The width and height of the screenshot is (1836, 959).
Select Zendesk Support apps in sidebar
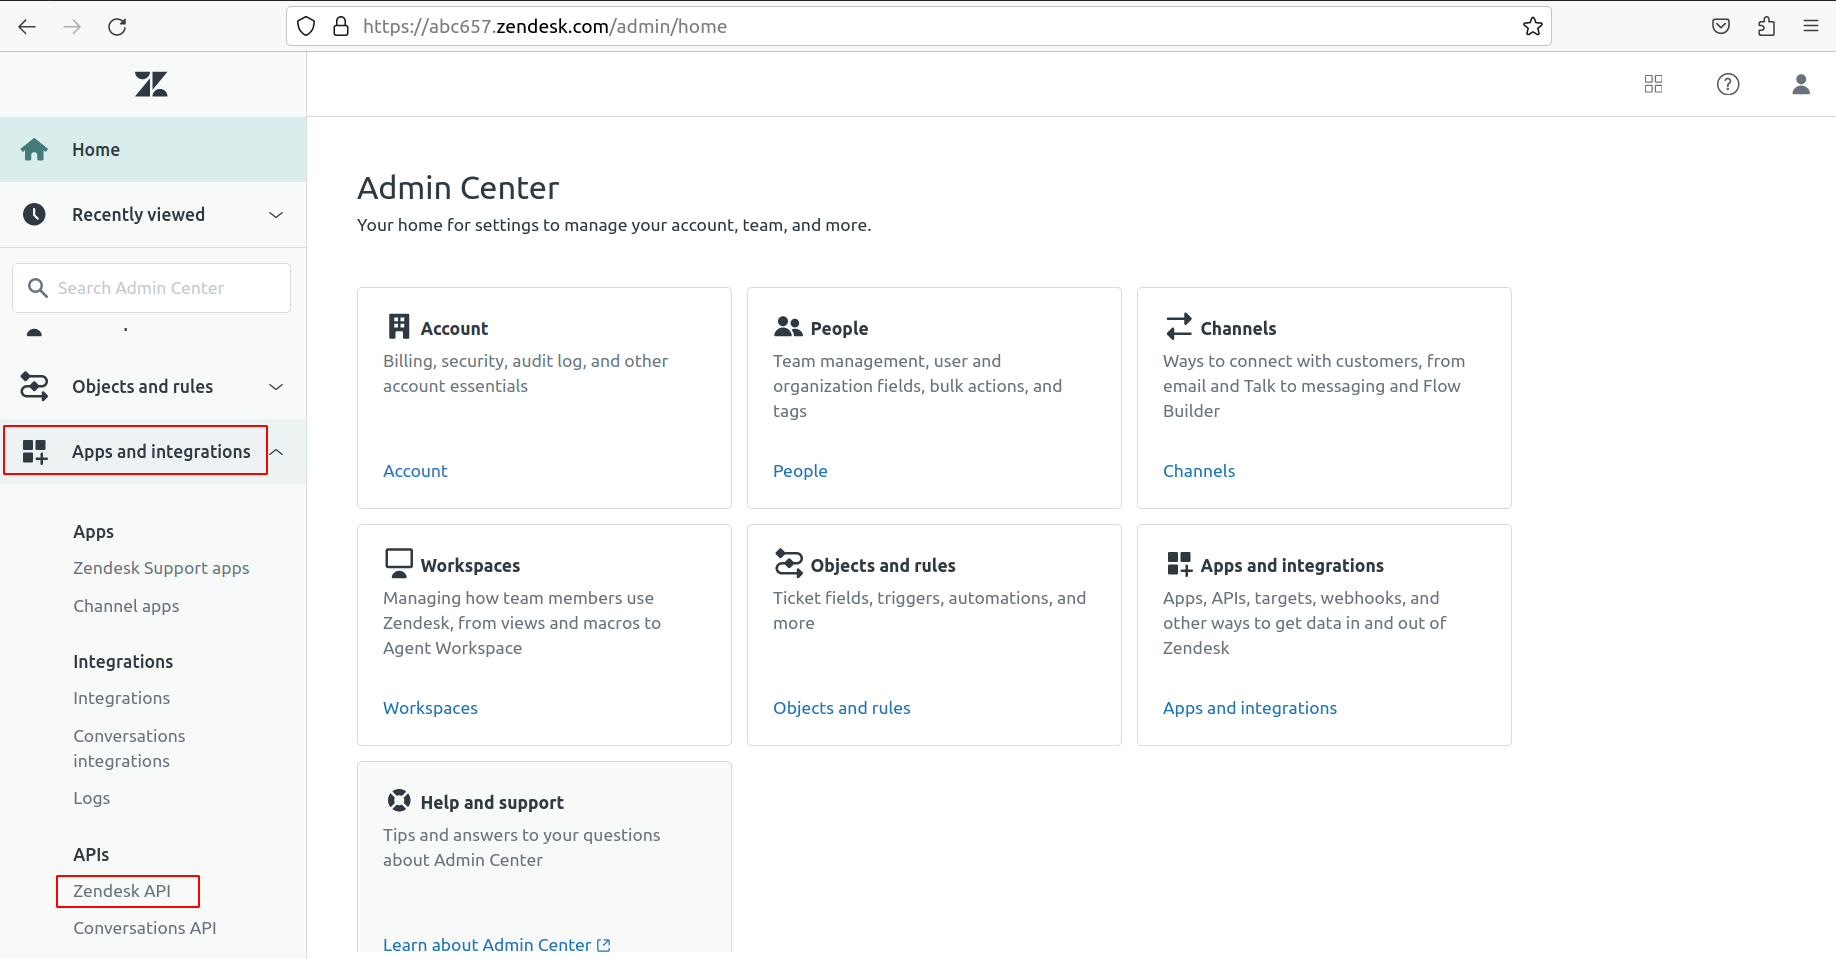(x=161, y=568)
